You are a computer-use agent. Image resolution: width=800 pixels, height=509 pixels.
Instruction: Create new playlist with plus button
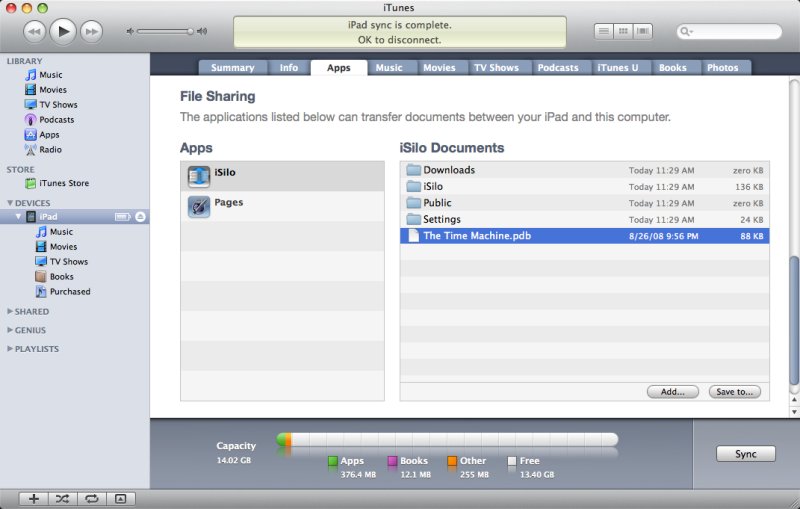click(x=33, y=498)
